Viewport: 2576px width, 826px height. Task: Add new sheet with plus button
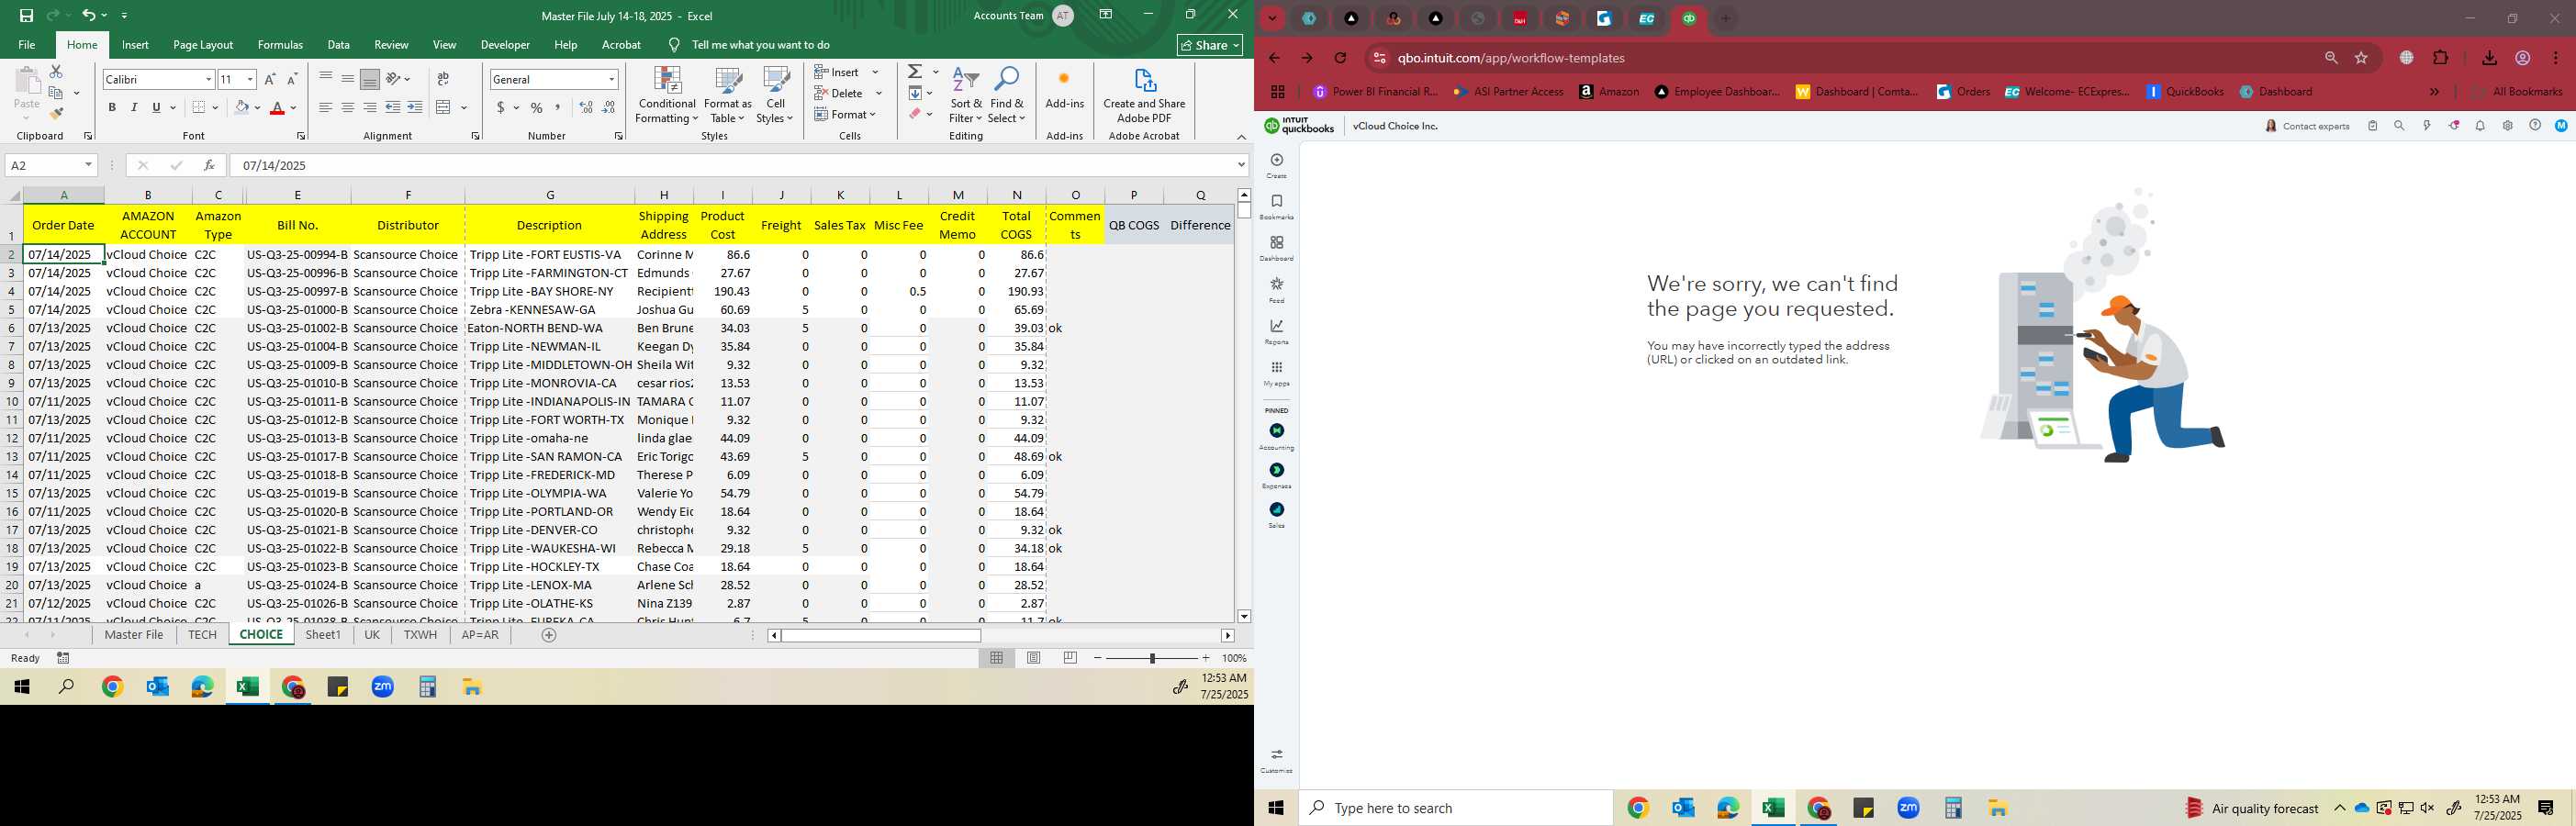549,635
